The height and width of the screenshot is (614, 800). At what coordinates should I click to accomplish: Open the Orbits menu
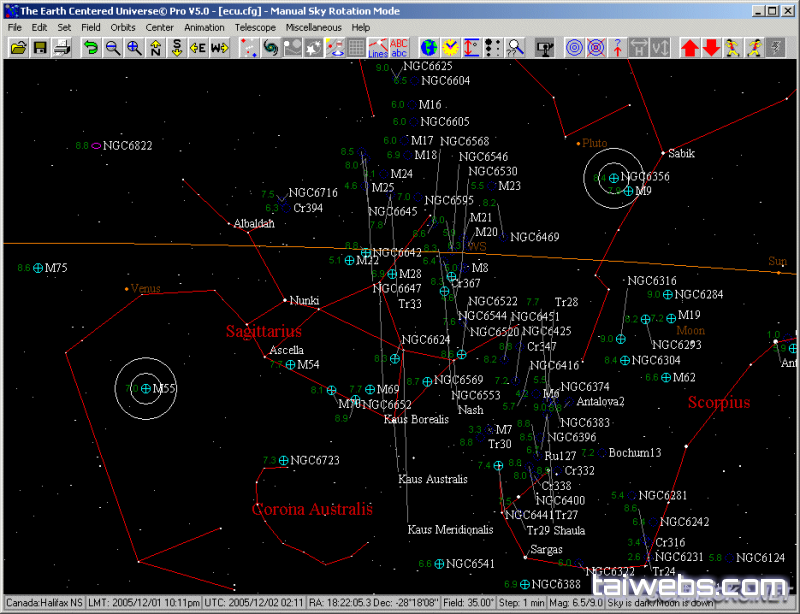pos(124,27)
